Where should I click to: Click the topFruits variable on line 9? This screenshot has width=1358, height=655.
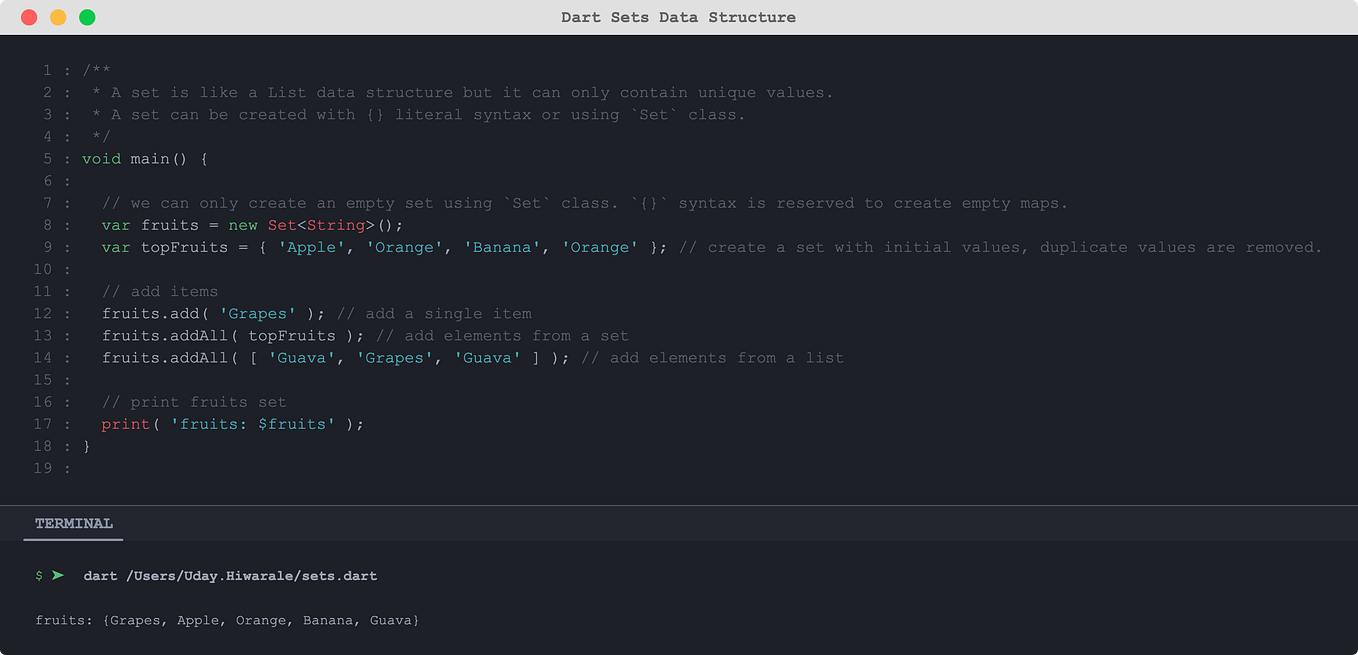click(x=183, y=247)
